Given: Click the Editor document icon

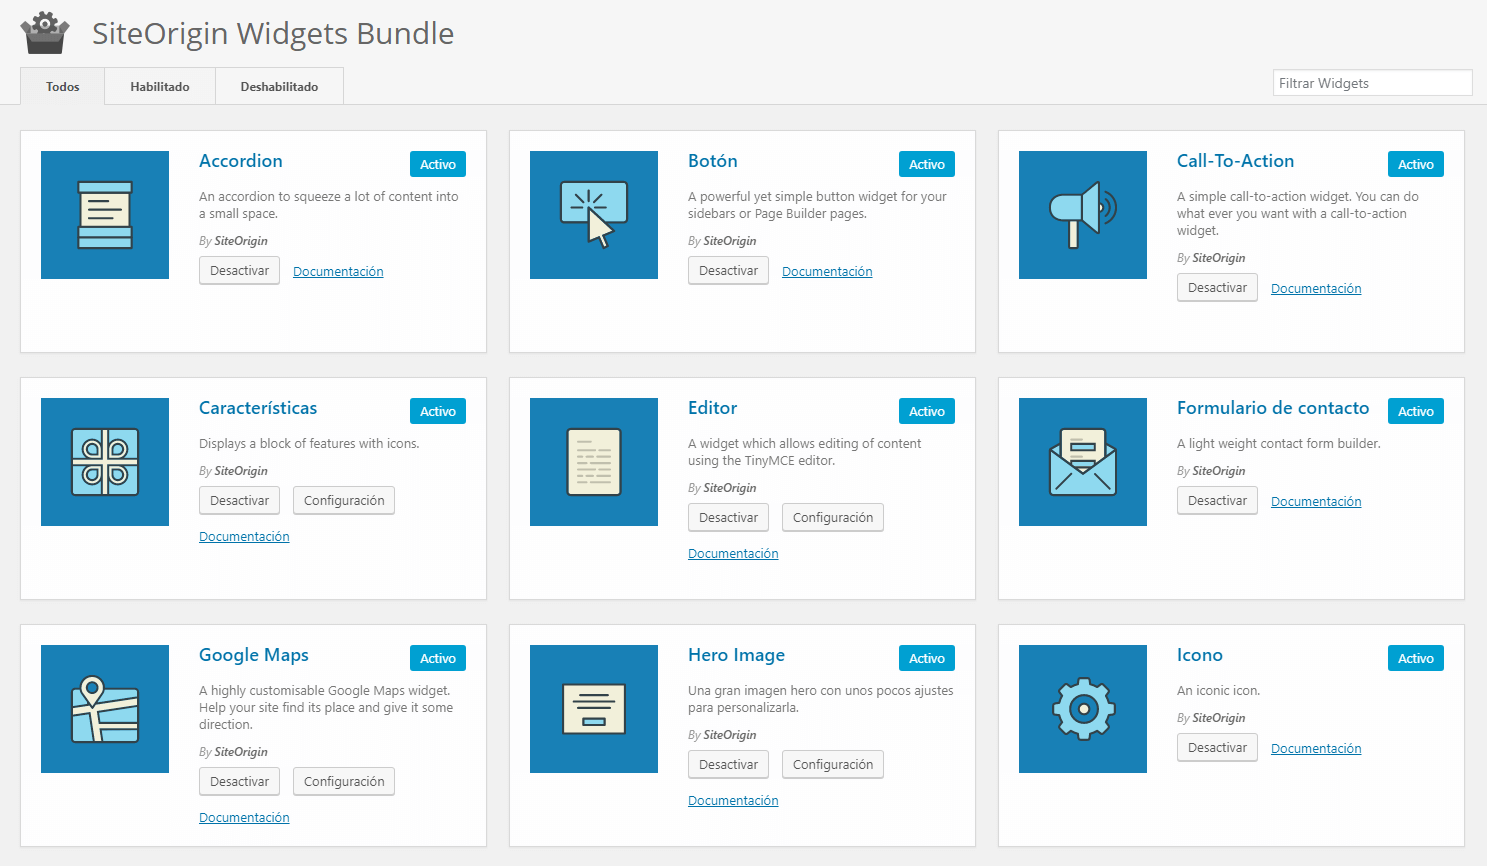Looking at the screenshot, I should [593, 462].
